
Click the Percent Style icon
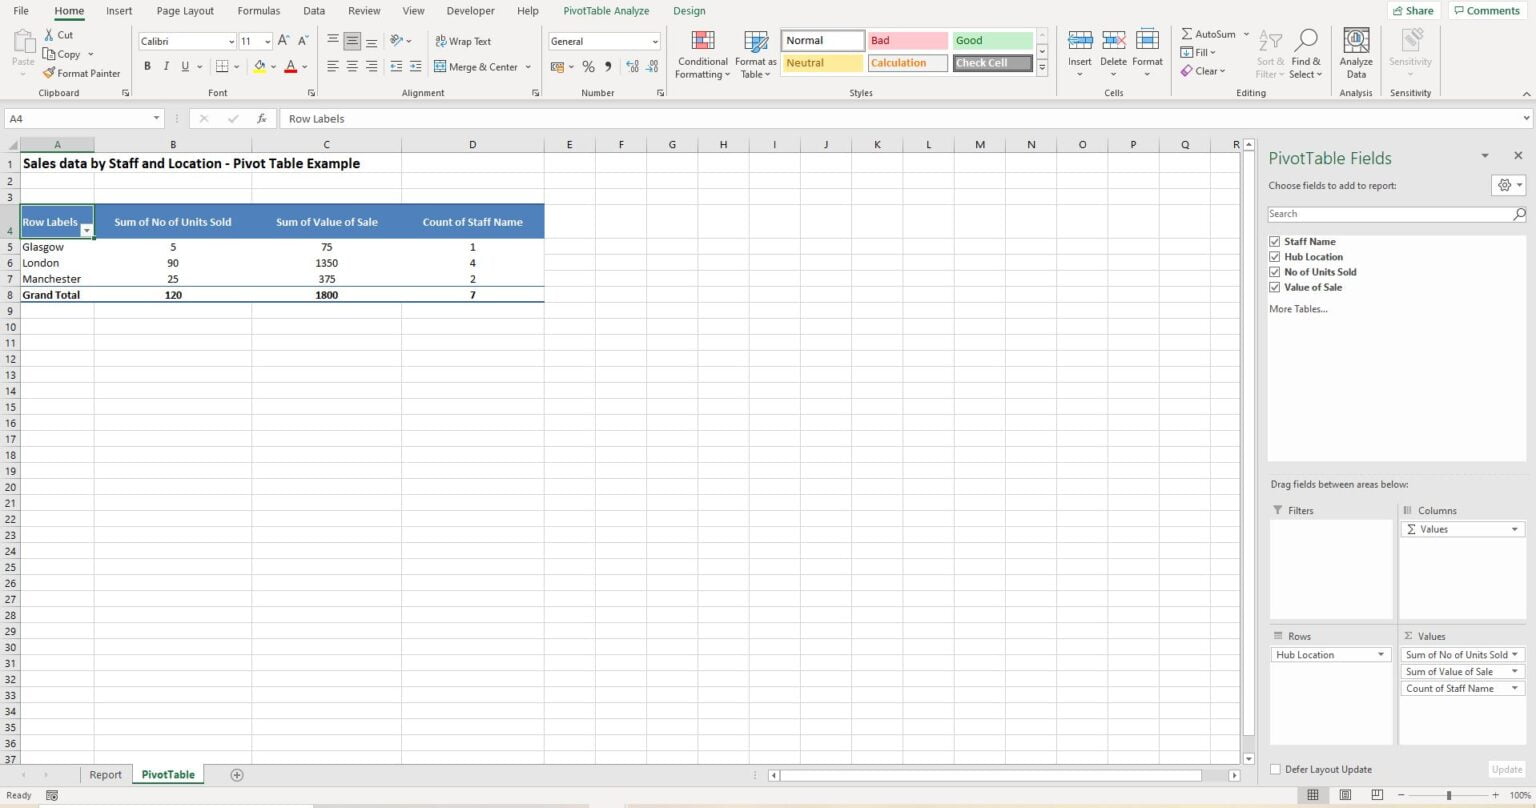(587, 66)
